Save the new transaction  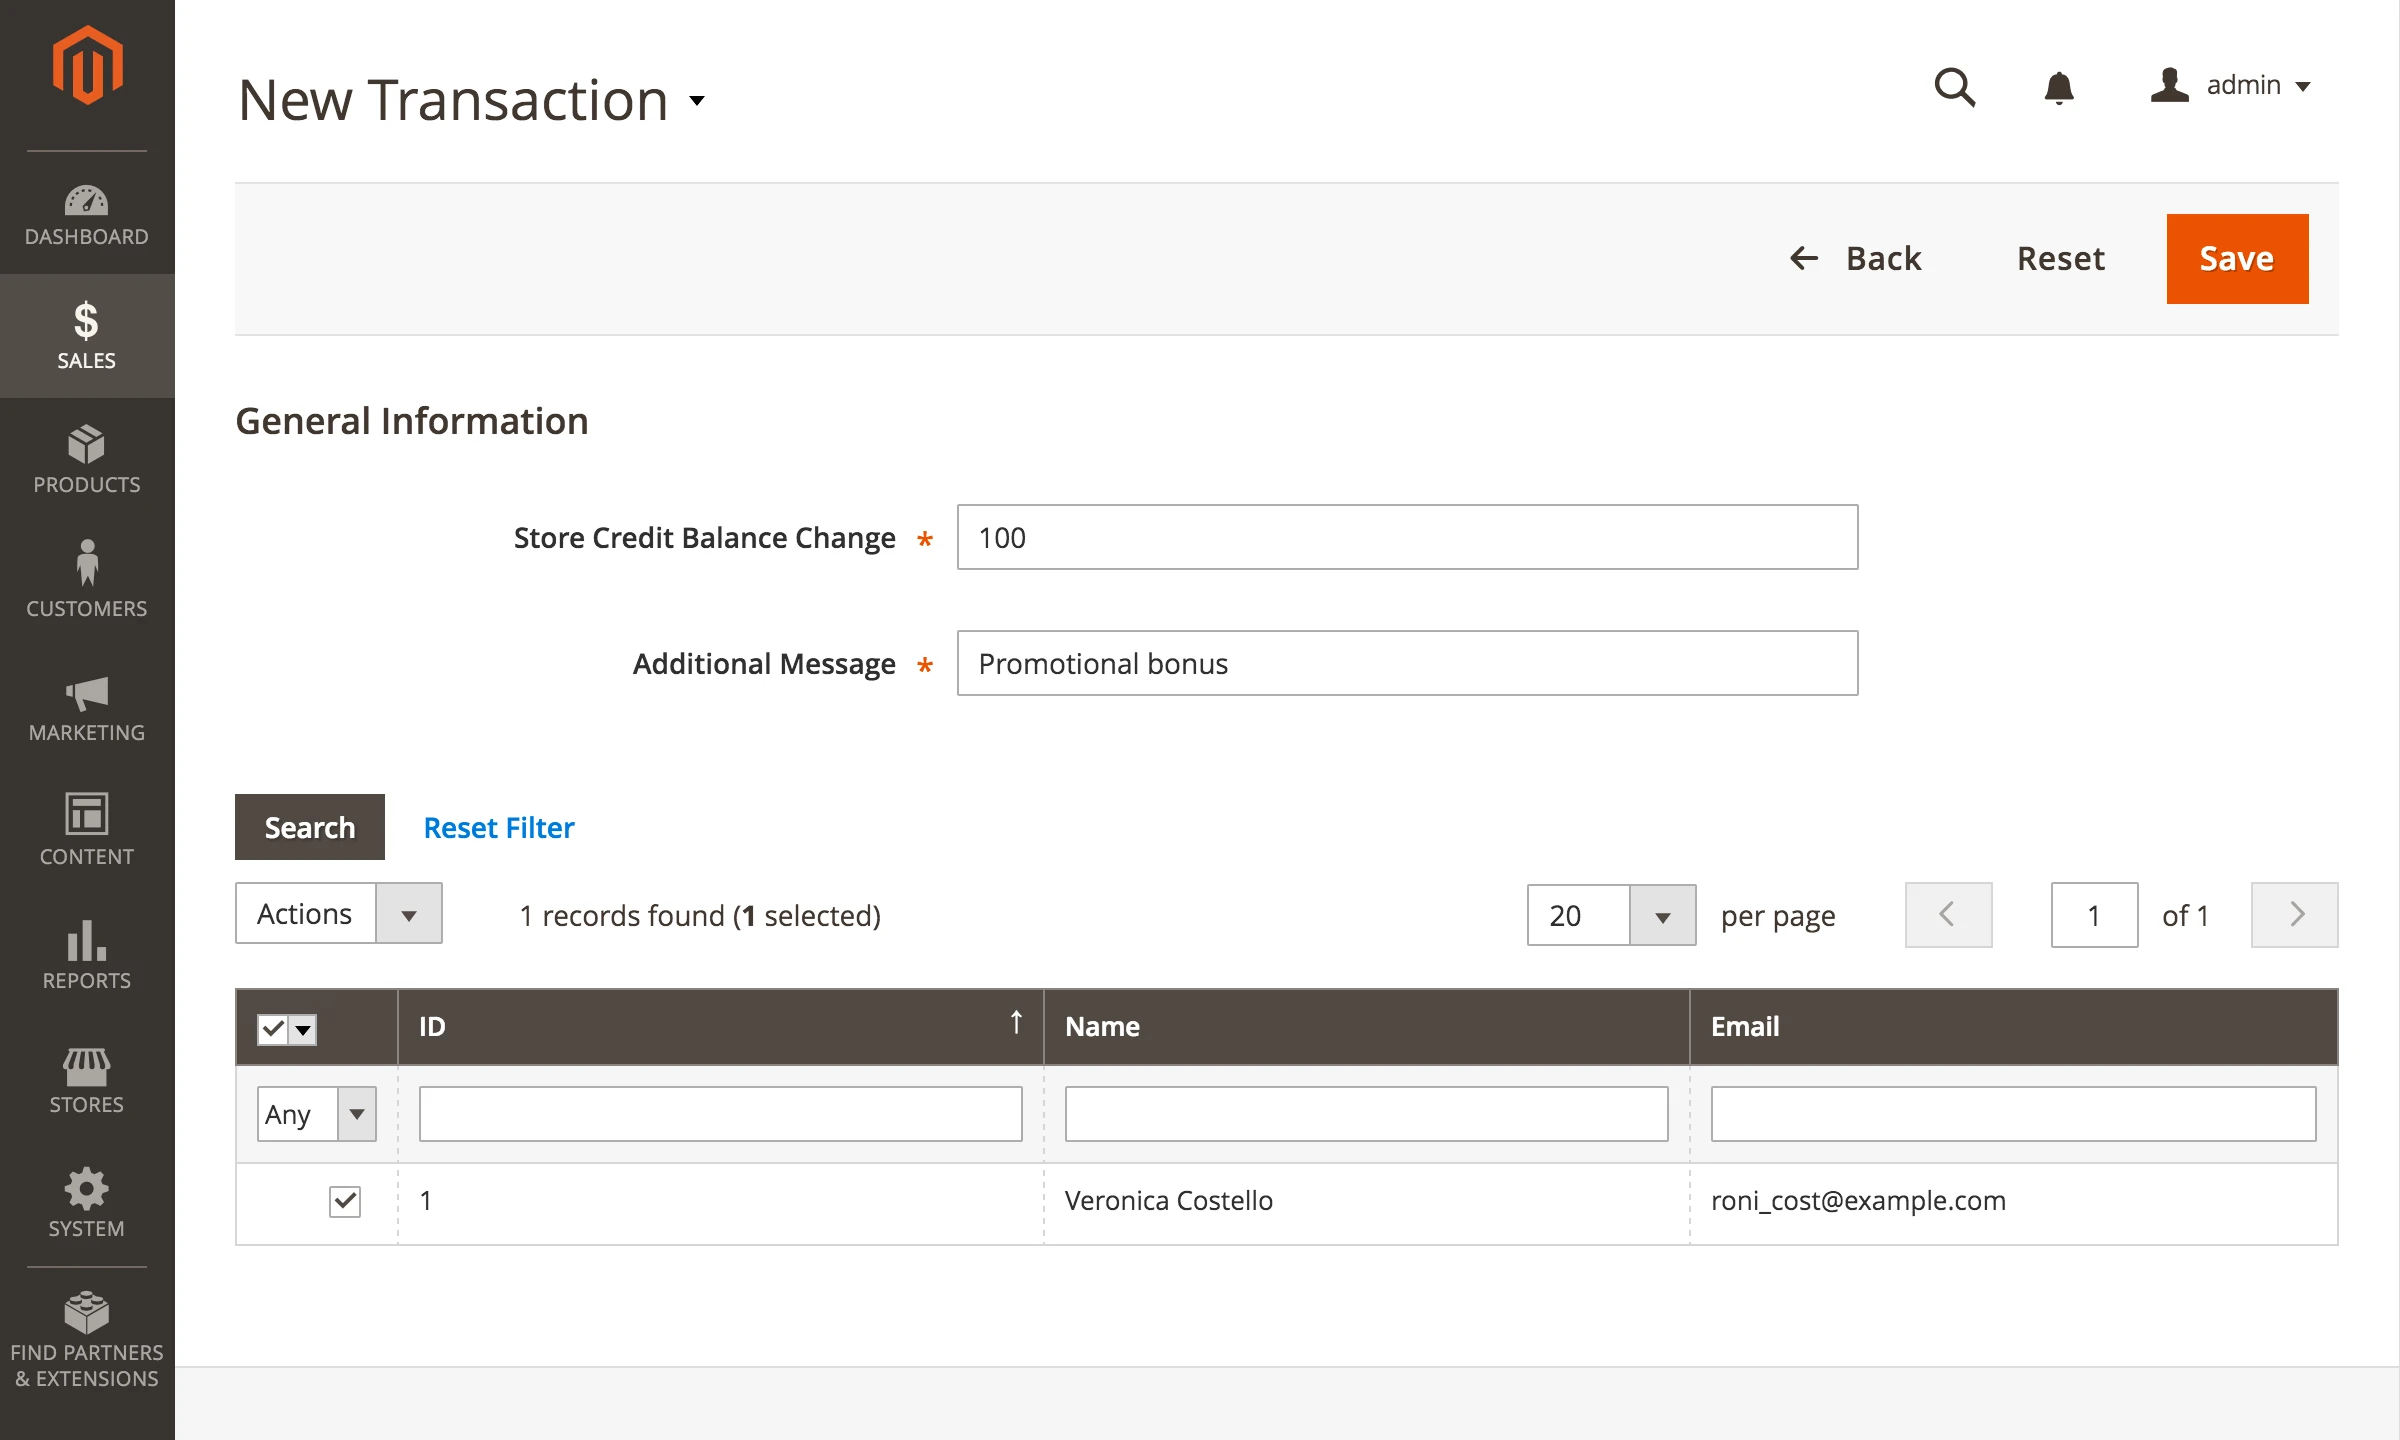point(2236,258)
